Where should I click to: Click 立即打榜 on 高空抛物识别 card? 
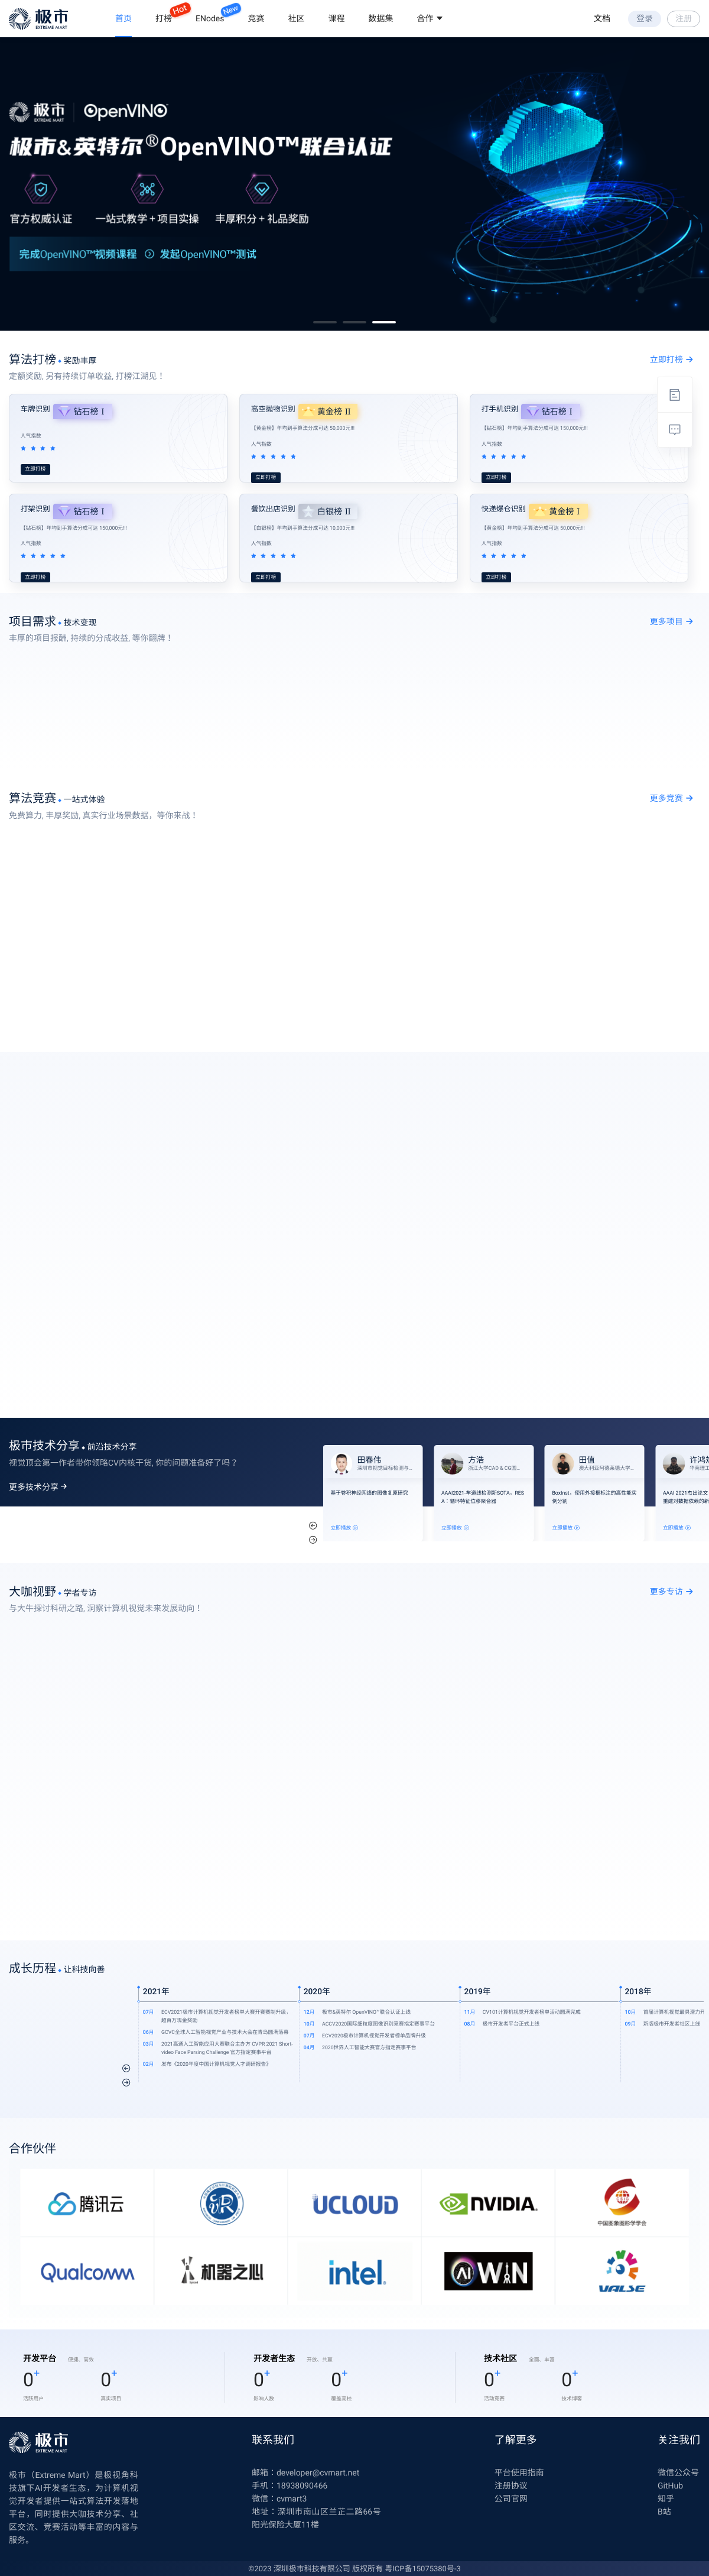coord(265,477)
